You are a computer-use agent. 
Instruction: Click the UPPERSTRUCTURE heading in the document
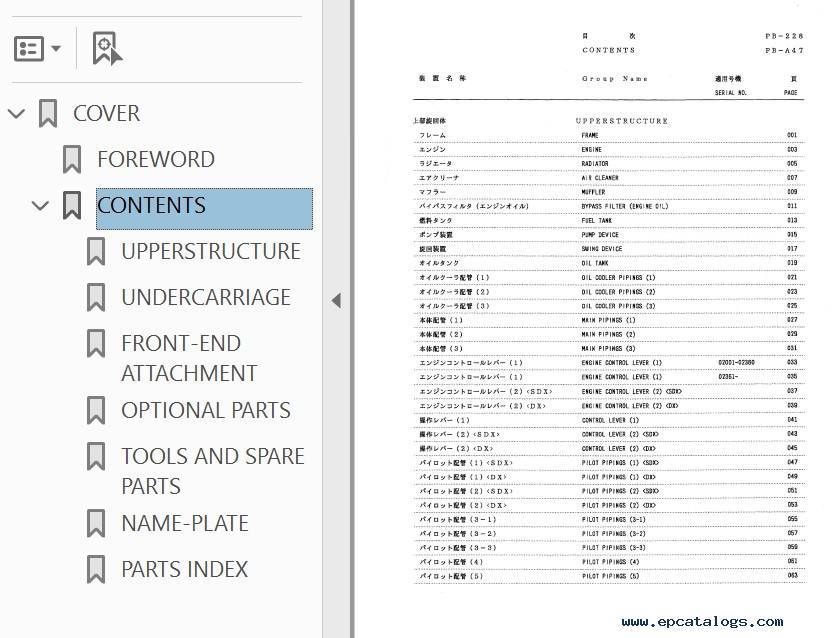621,121
